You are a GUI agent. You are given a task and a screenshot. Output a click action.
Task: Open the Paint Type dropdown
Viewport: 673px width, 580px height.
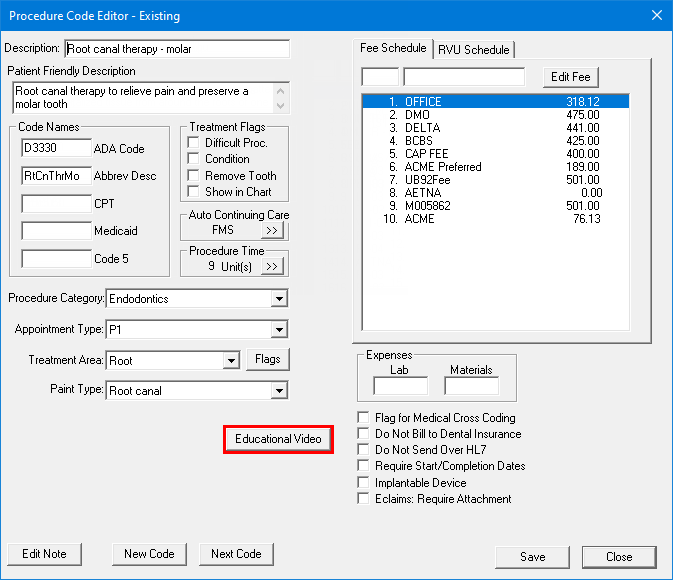278,391
